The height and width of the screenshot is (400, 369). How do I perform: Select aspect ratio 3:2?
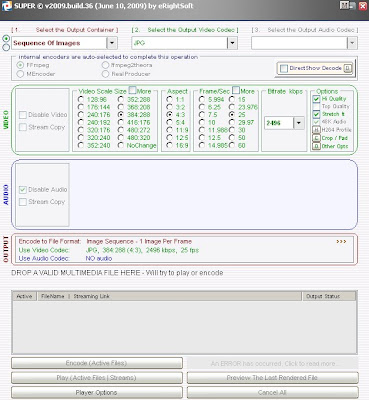[169, 107]
